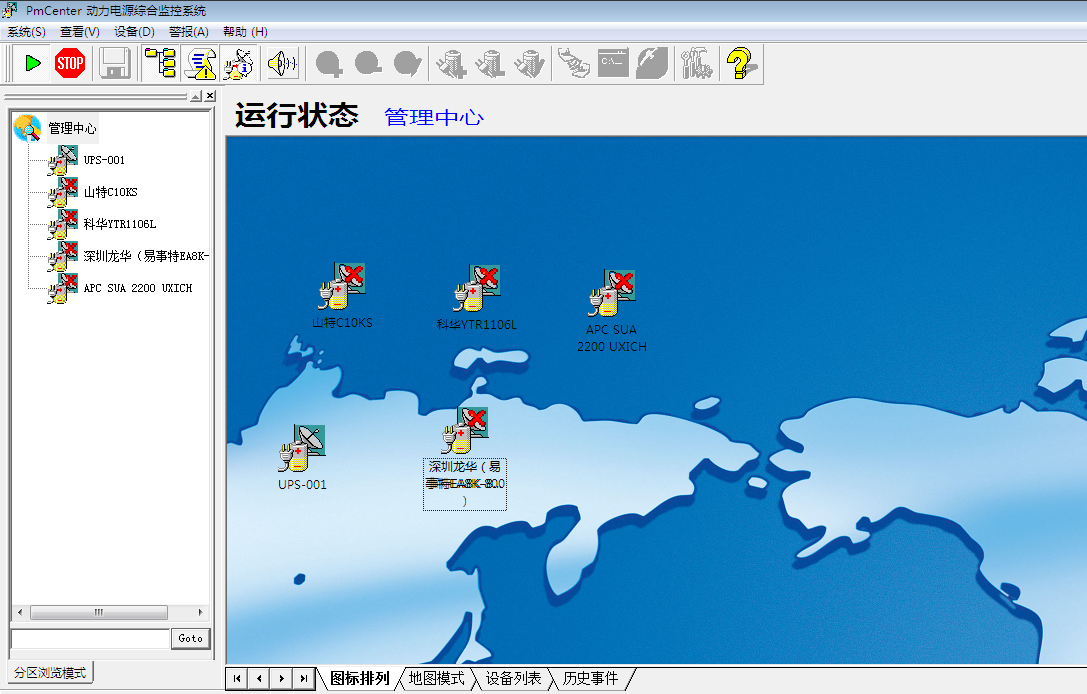Image resolution: width=1087 pixels, height=694 pixels.
Task: Switch to the 设备列表 tab
Action: click(514, 678)
